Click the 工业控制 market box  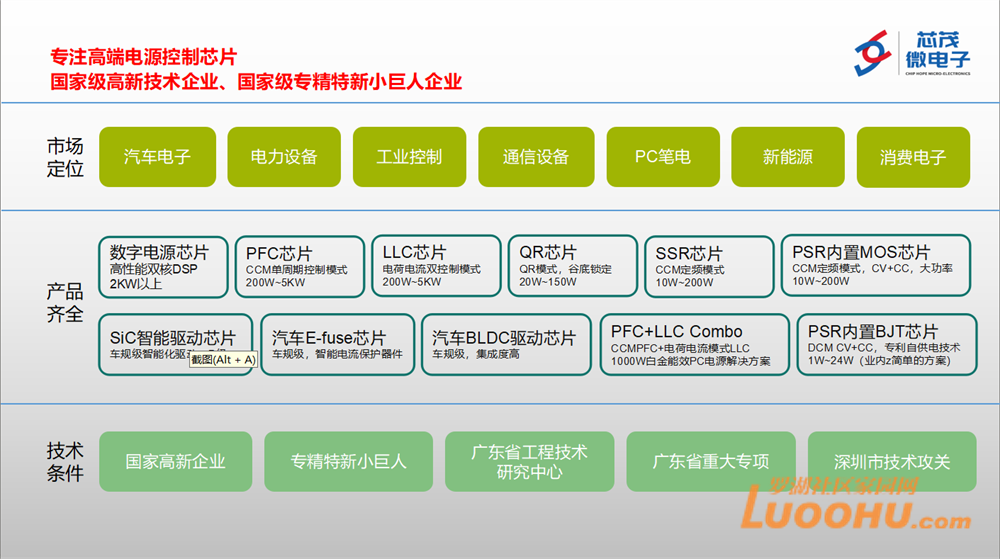tap(409, 157)
